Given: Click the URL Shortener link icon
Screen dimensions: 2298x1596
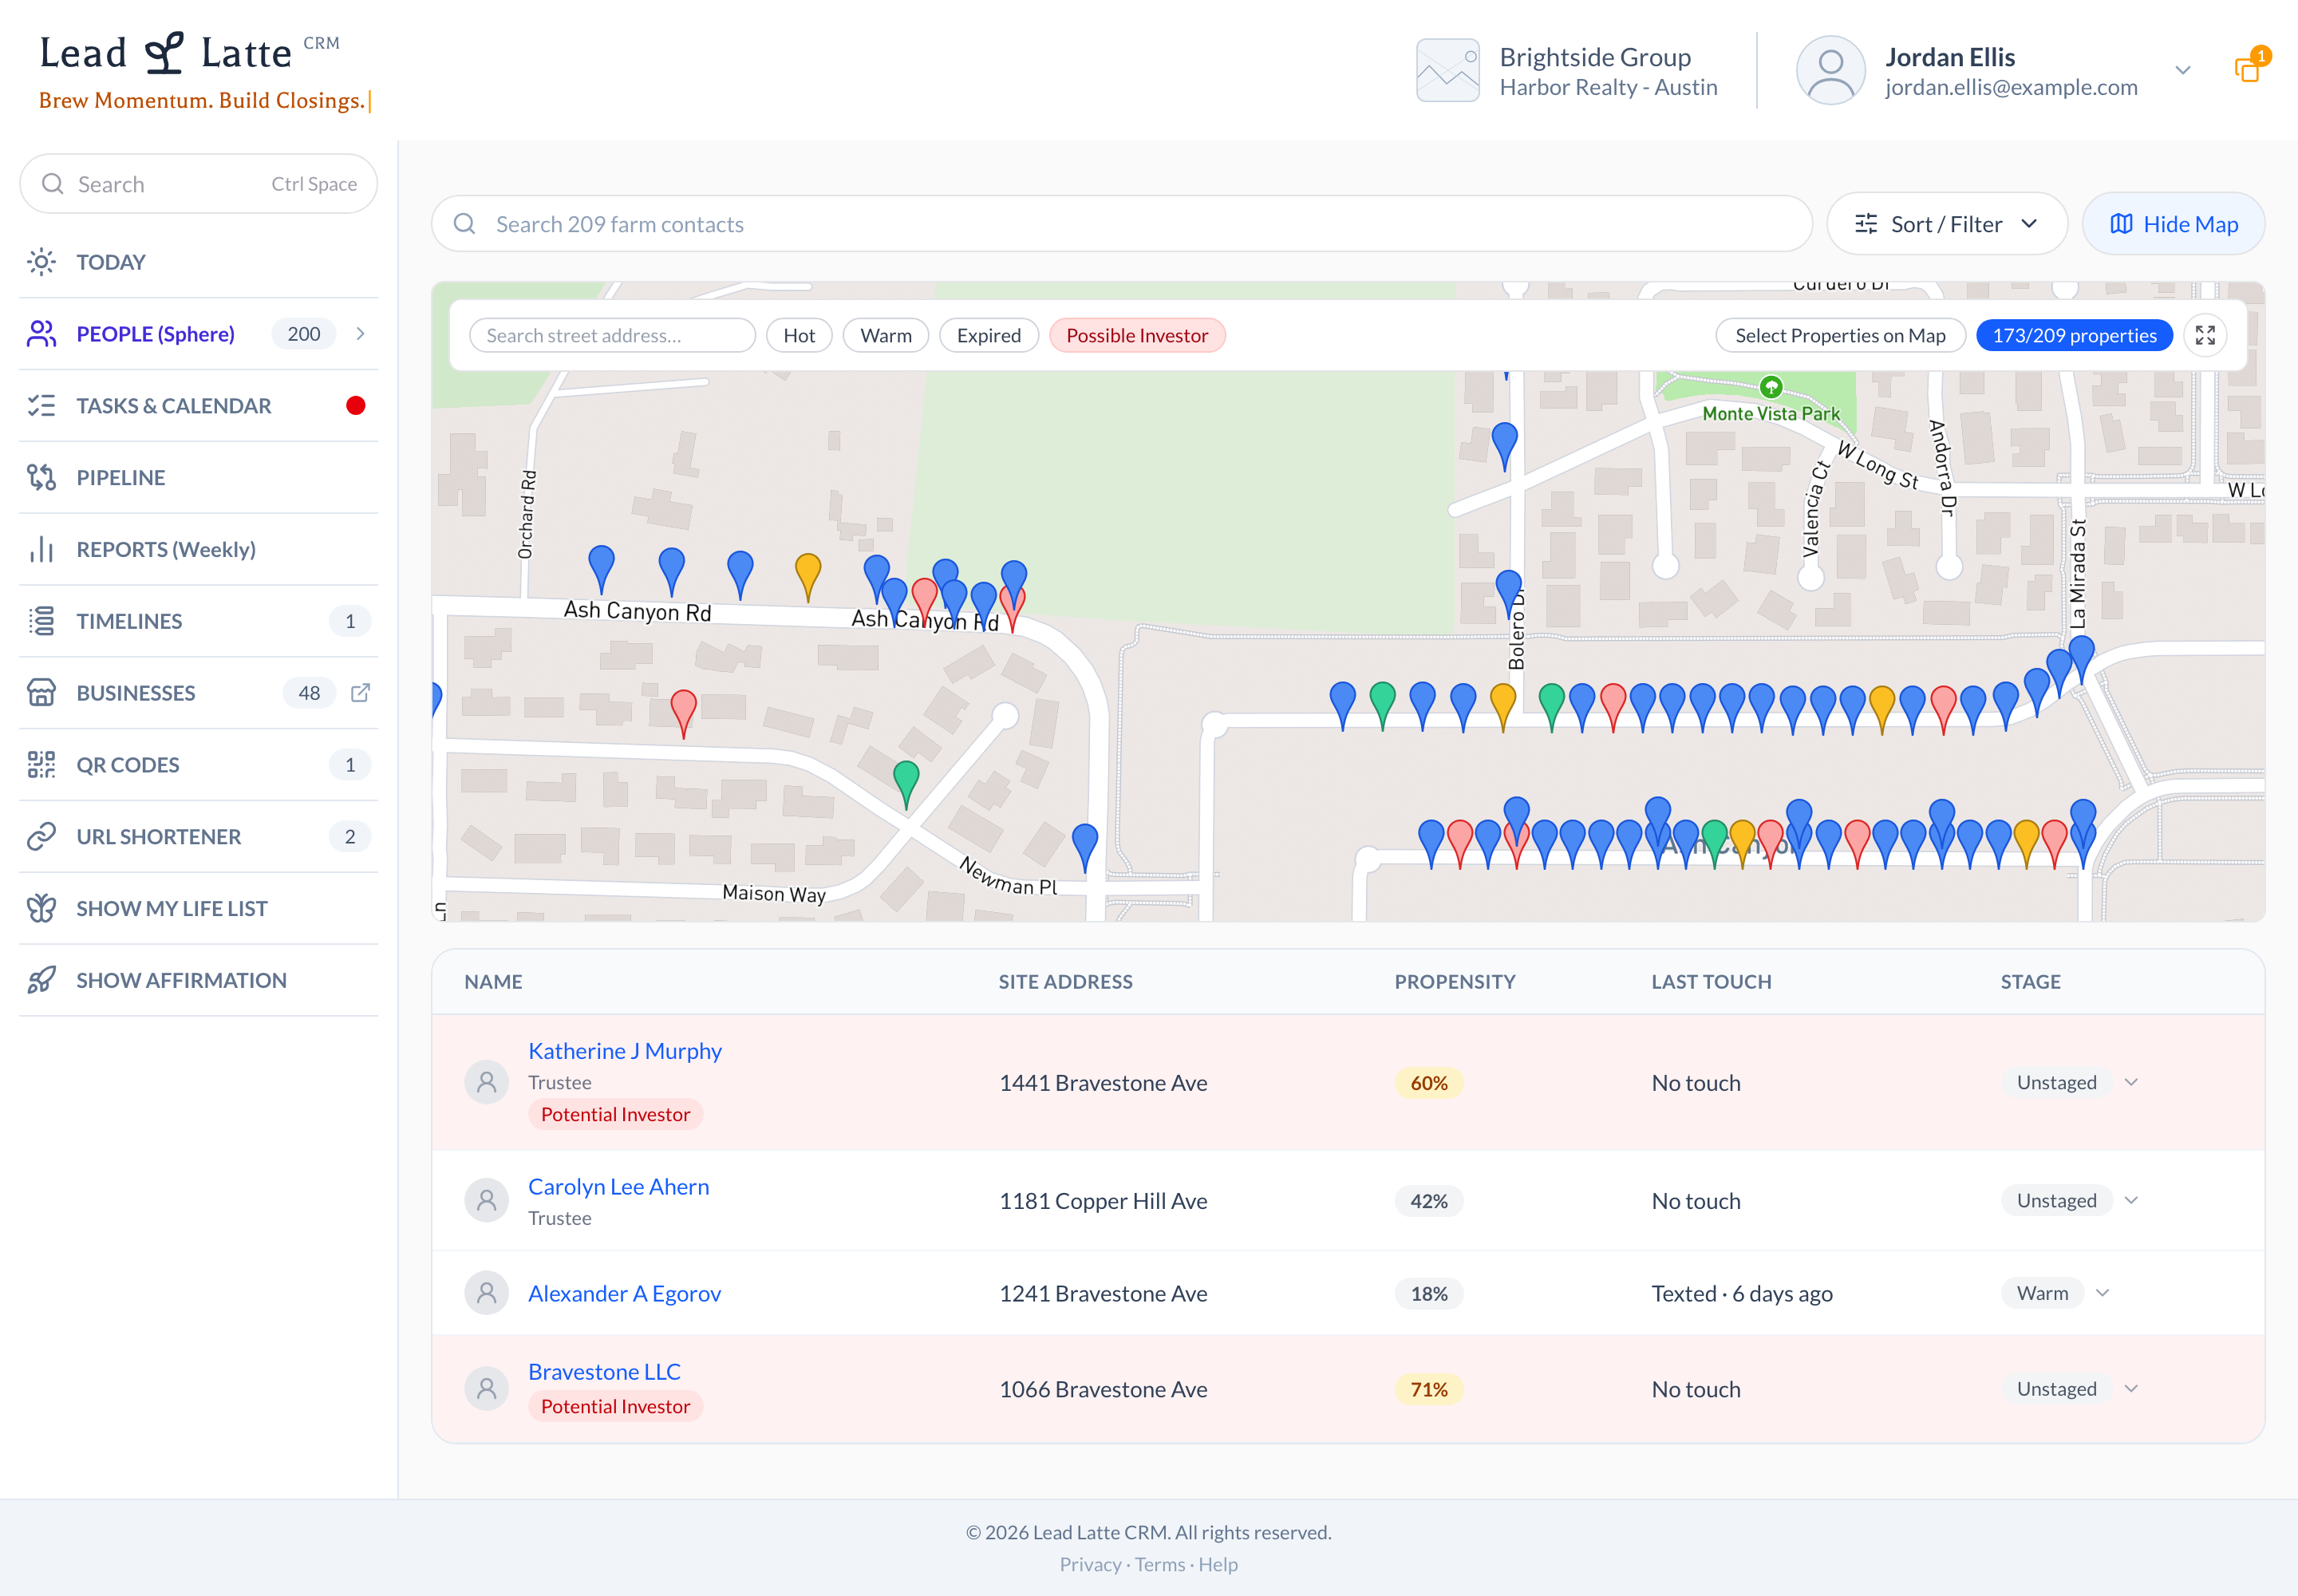Looking at the screenshot, I should tap(42, 837).
